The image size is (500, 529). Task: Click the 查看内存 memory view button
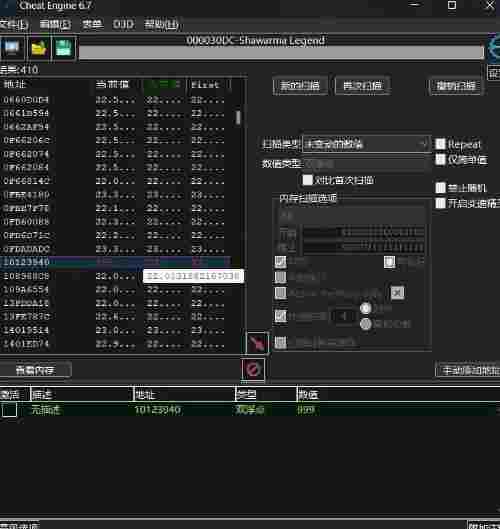tap(35, 370)
